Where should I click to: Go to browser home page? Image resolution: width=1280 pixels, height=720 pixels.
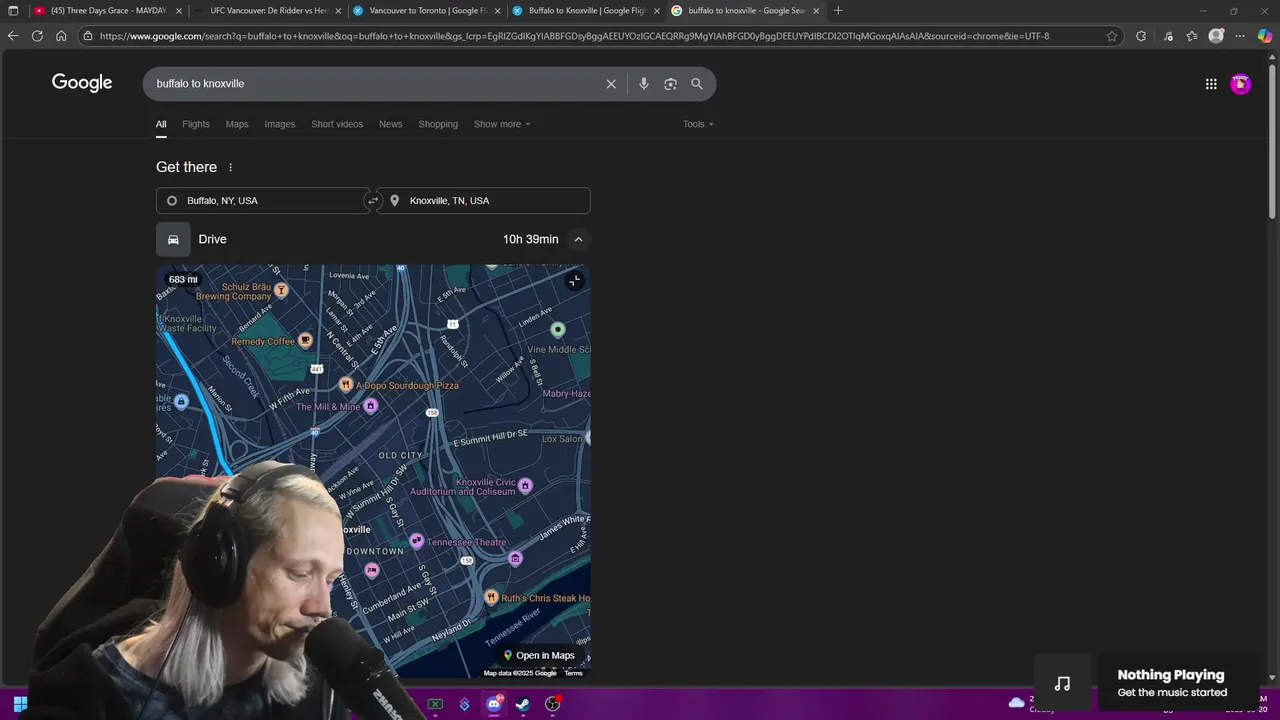coord(61,36)
